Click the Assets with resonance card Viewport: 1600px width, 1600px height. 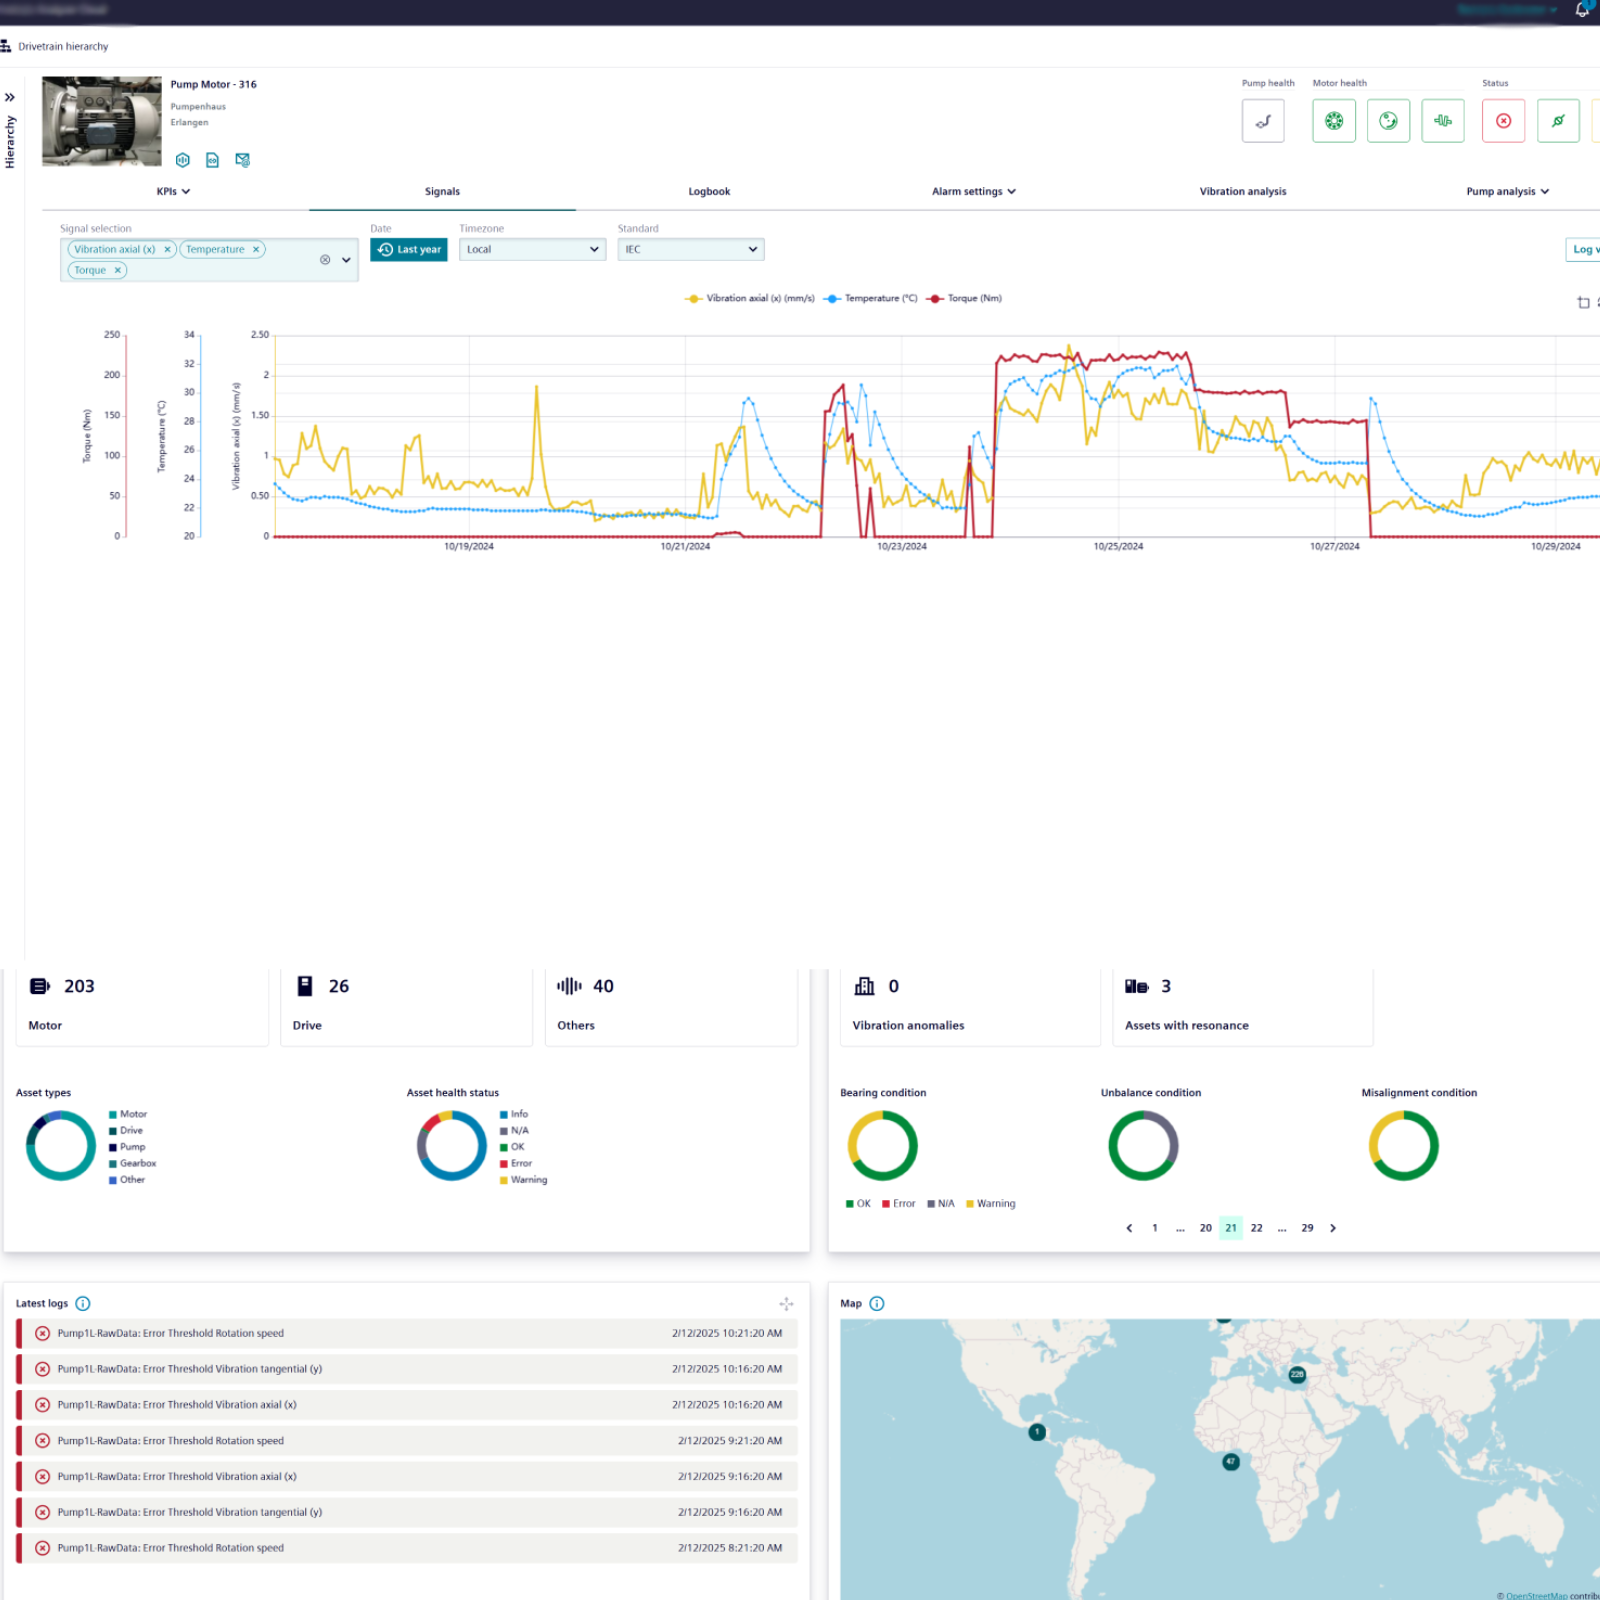point(1243,1006)
